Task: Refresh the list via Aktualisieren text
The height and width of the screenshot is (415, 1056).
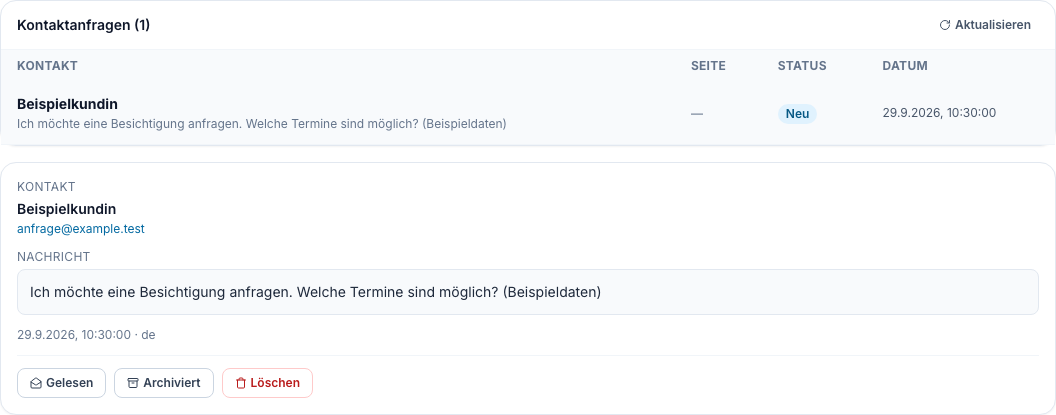Action: (993, 25)
